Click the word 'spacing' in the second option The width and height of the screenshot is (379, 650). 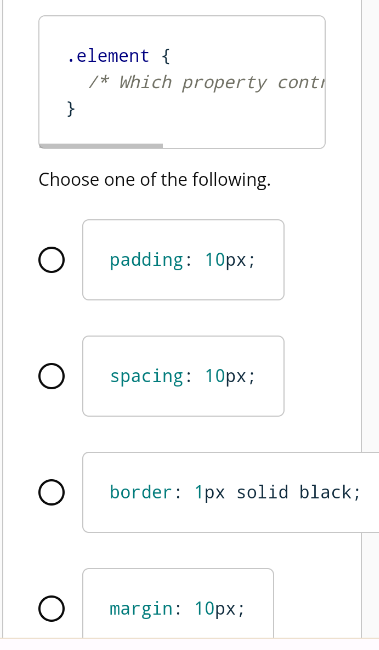click(x=146, y=376)
